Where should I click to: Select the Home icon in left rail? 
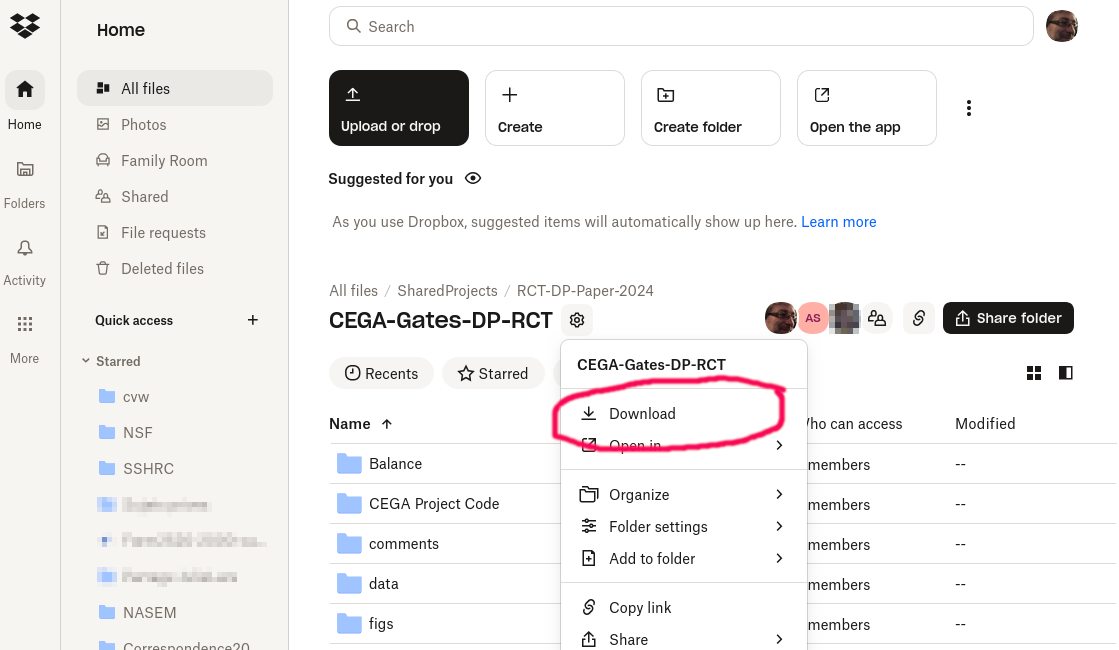(24, 90)
